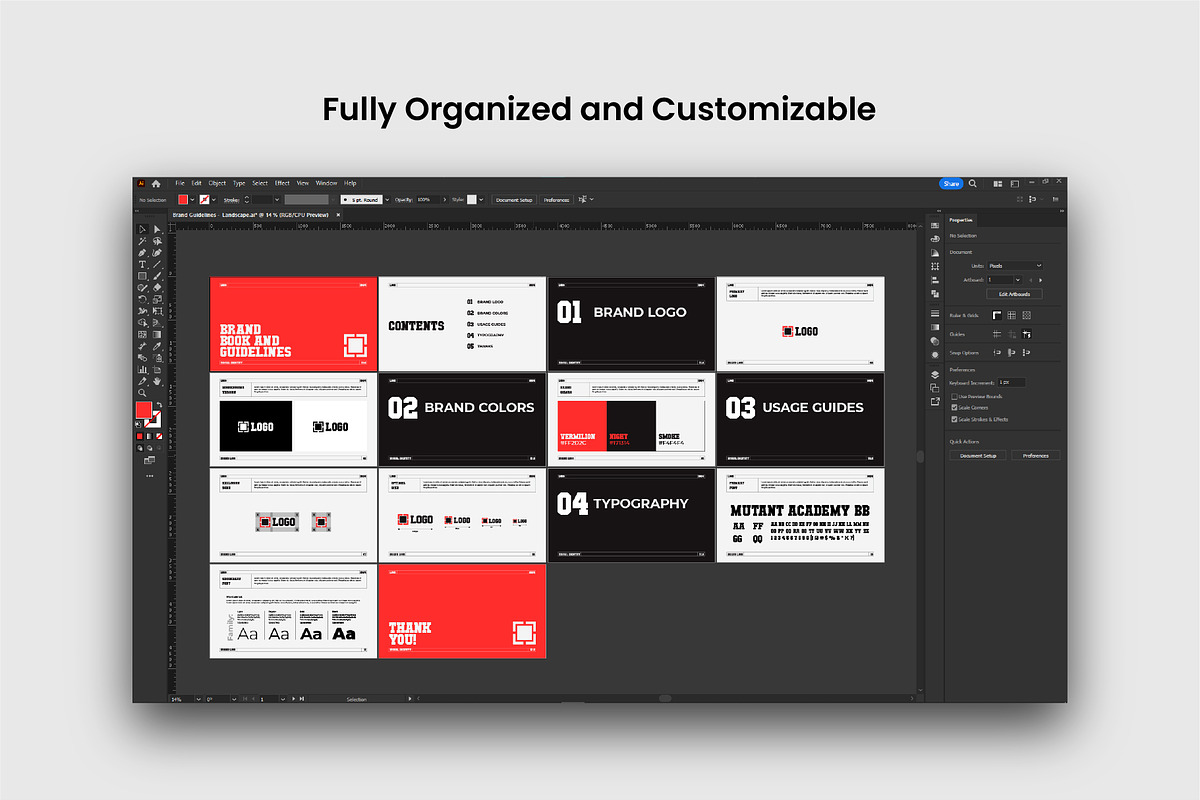Toggle Snap to Point option
Screen dimensions: 1200x800
click(x=997, y=352)
